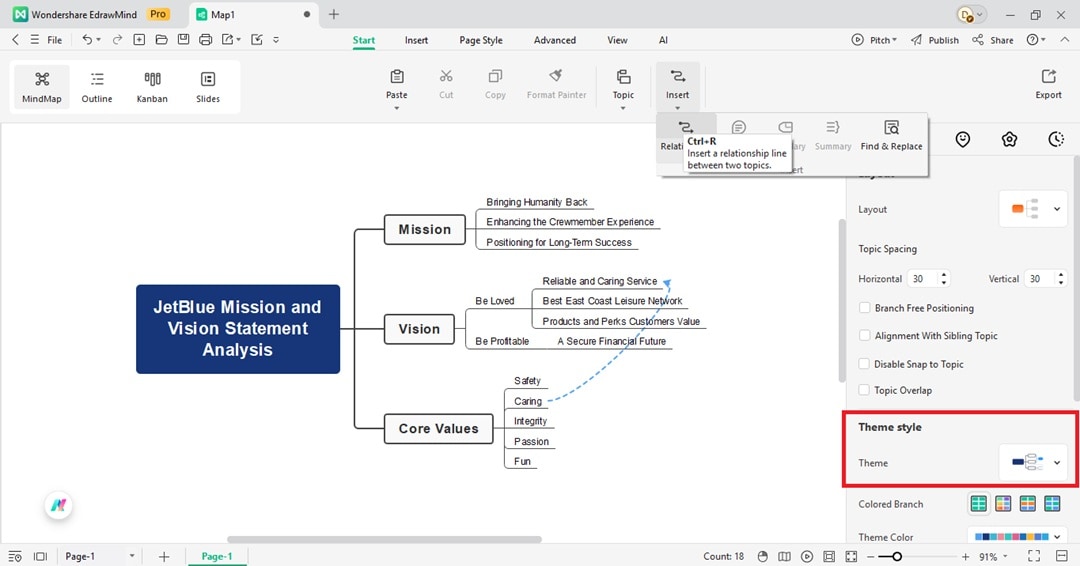Insert a Relationship line from popup
1080x566 pixels.
685,128
